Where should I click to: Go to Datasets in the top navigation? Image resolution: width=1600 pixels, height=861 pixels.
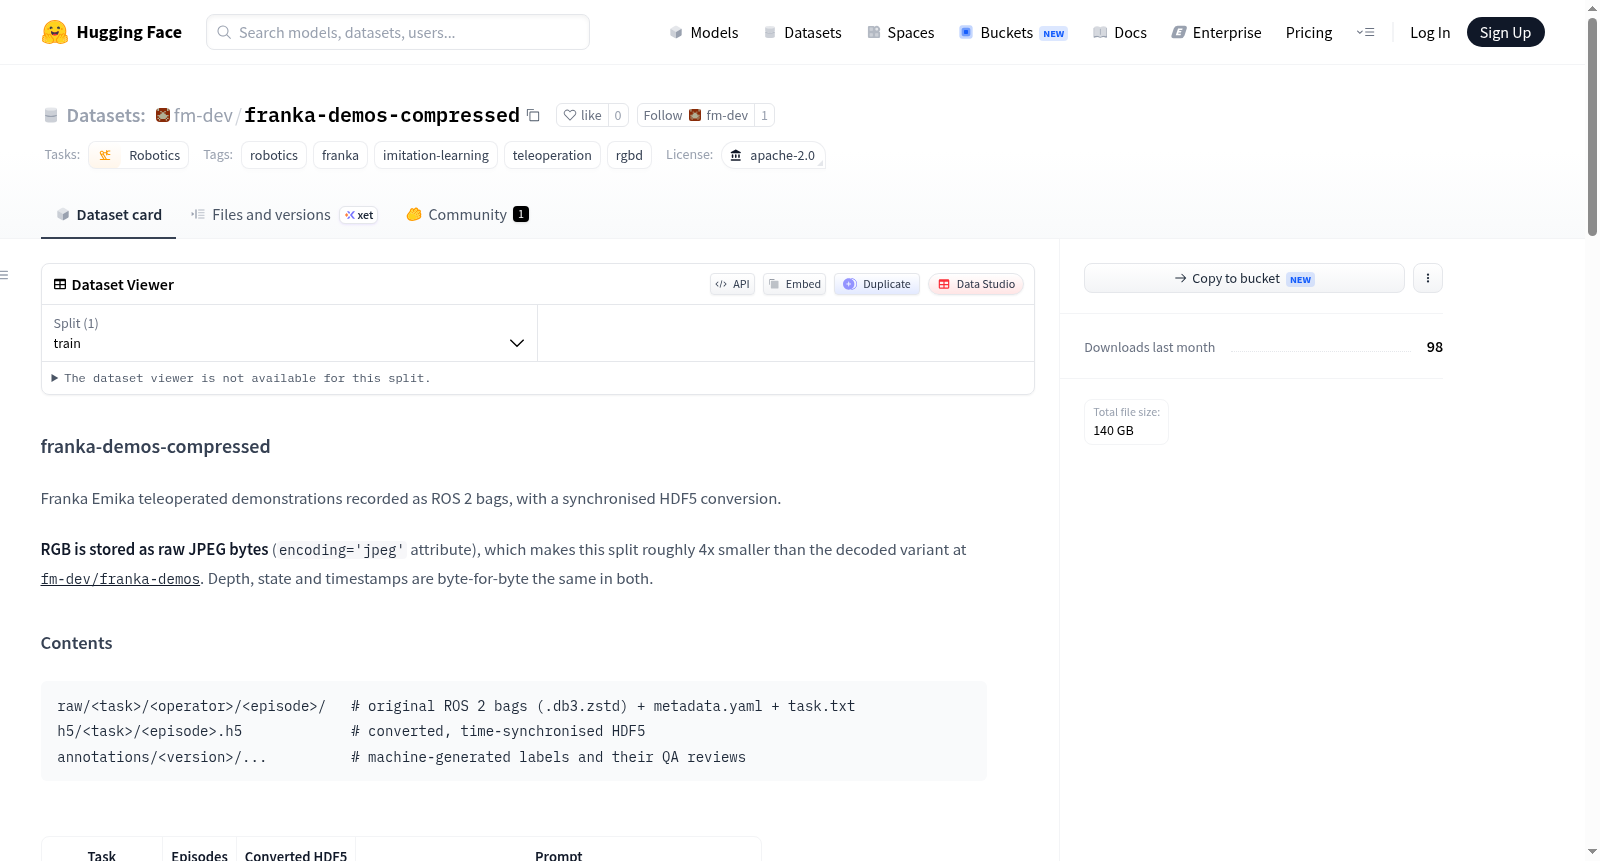point(803,32)
